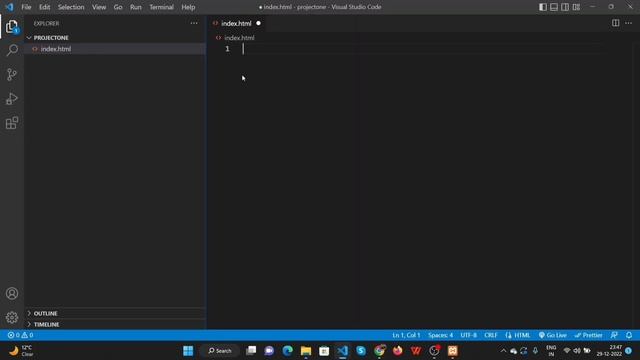Image resolution: width=640 pixels, height=360 pixels.
Task: Expand the TIMELINE section
Action: [115, 324]
